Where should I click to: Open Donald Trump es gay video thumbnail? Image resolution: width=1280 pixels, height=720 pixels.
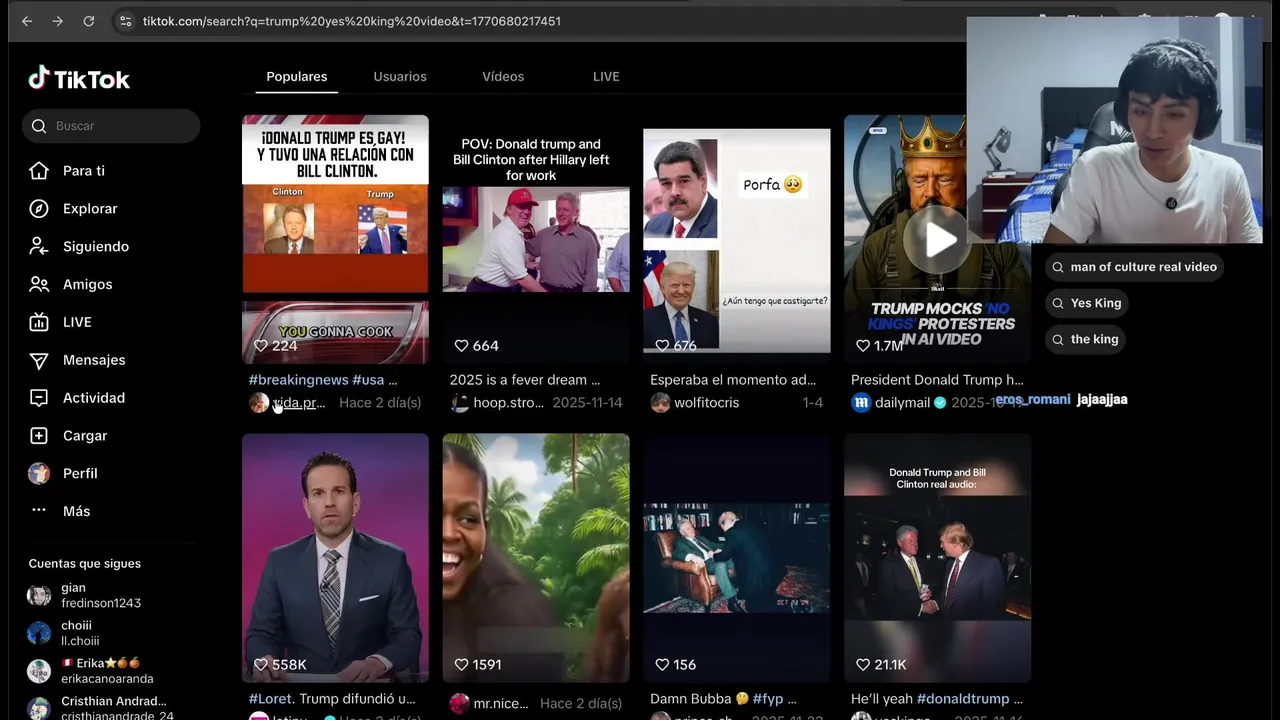[335, 239]
